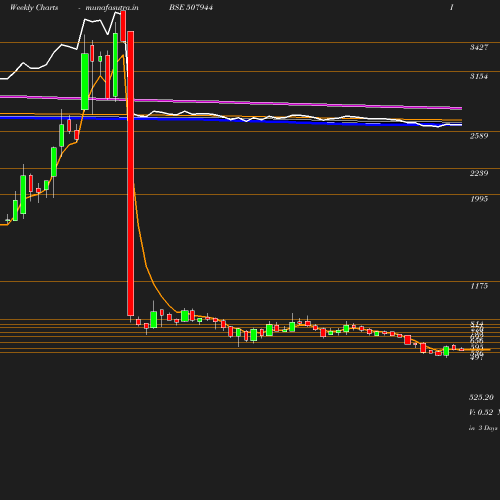Click the "BSE 507944" stock code label
Screen dimensions: 500x500
pyautogui.click(x=191, y=7)
